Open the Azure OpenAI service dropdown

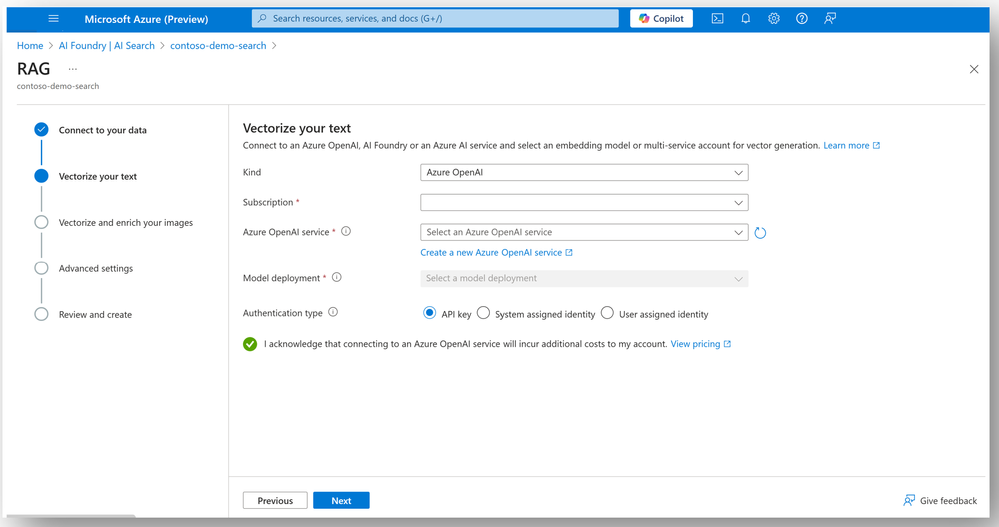[x=584, y=232]
